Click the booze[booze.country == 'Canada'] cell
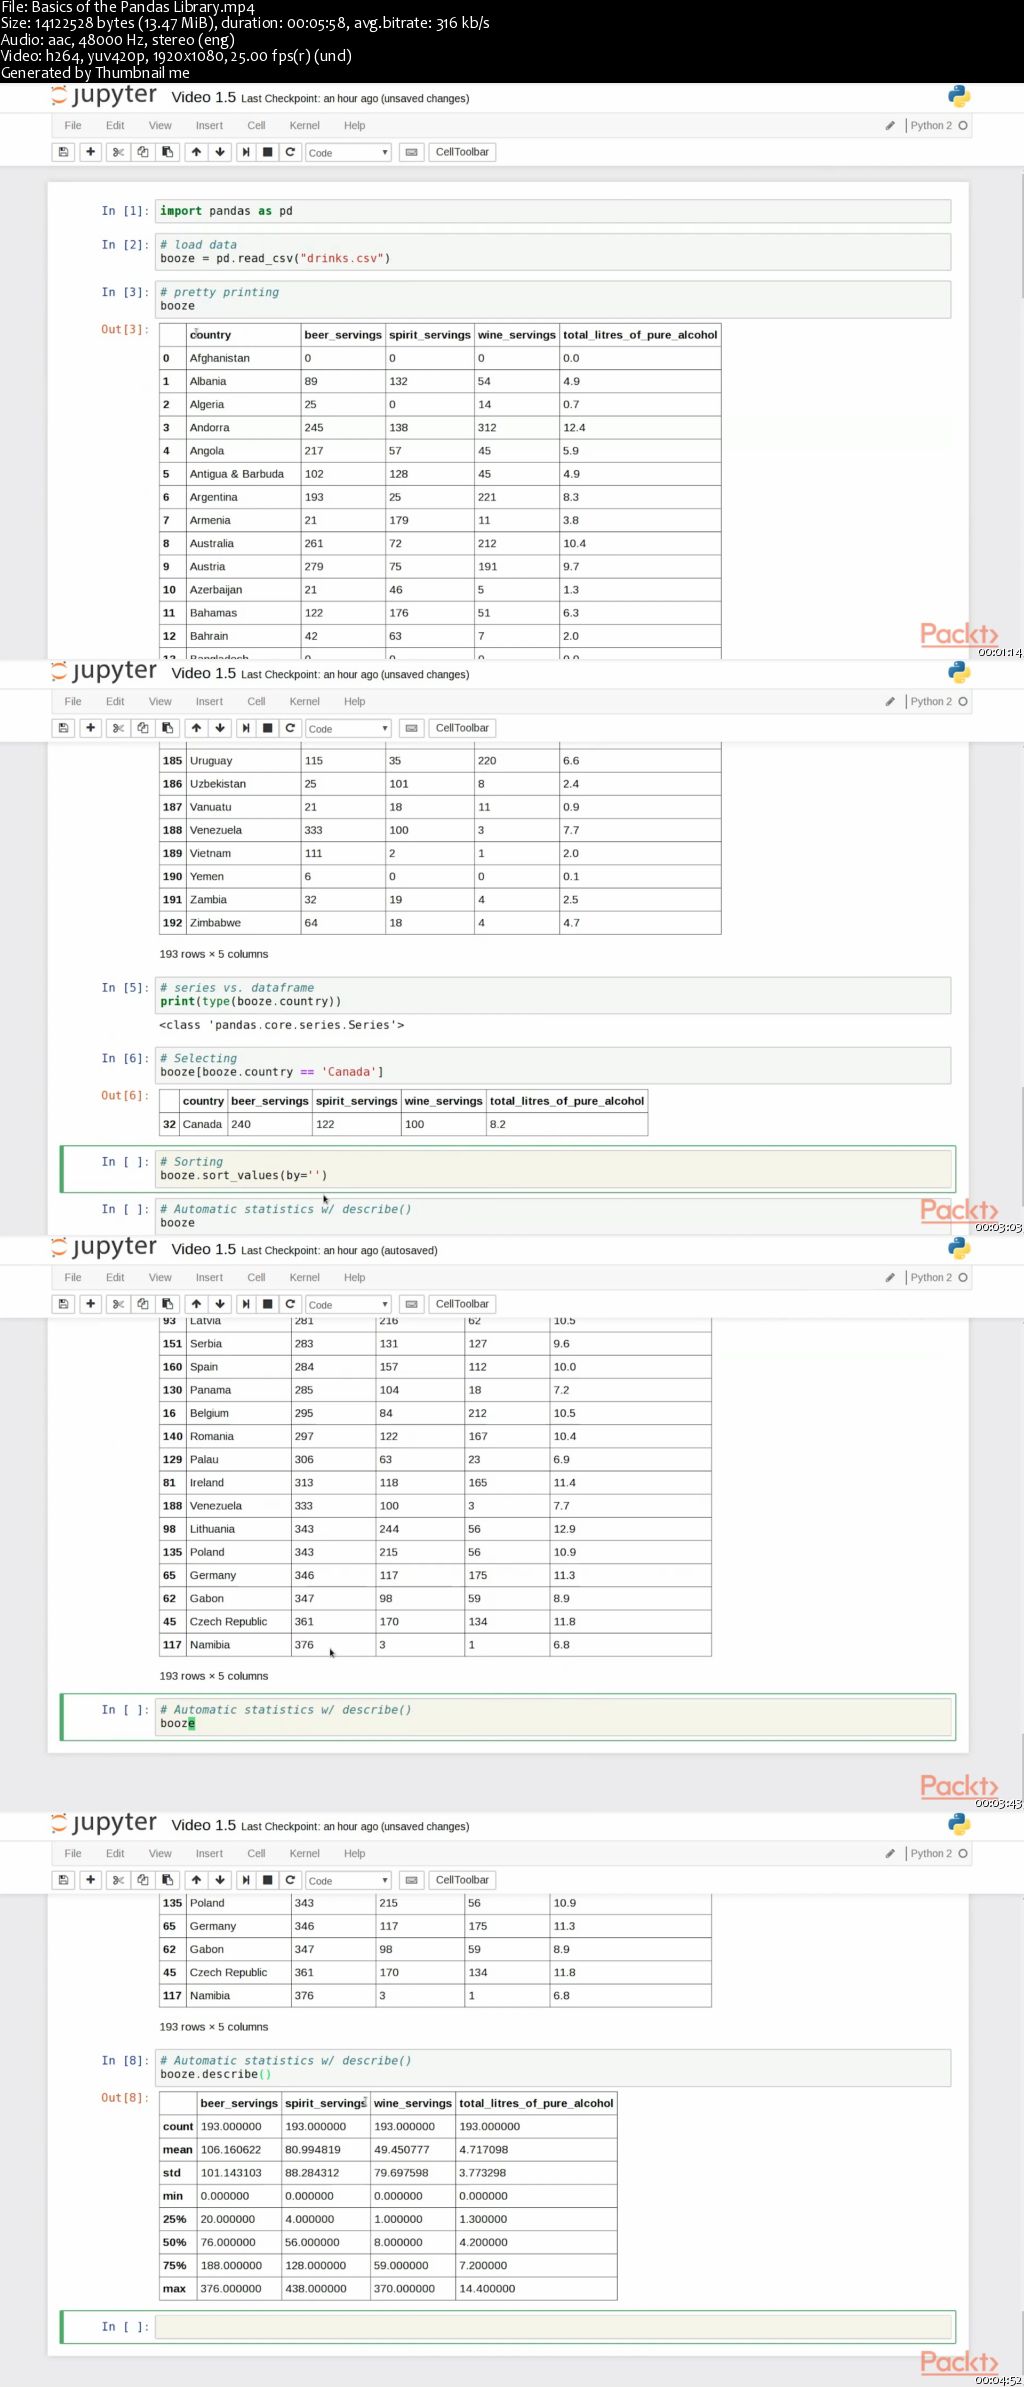 [553, 1065]
